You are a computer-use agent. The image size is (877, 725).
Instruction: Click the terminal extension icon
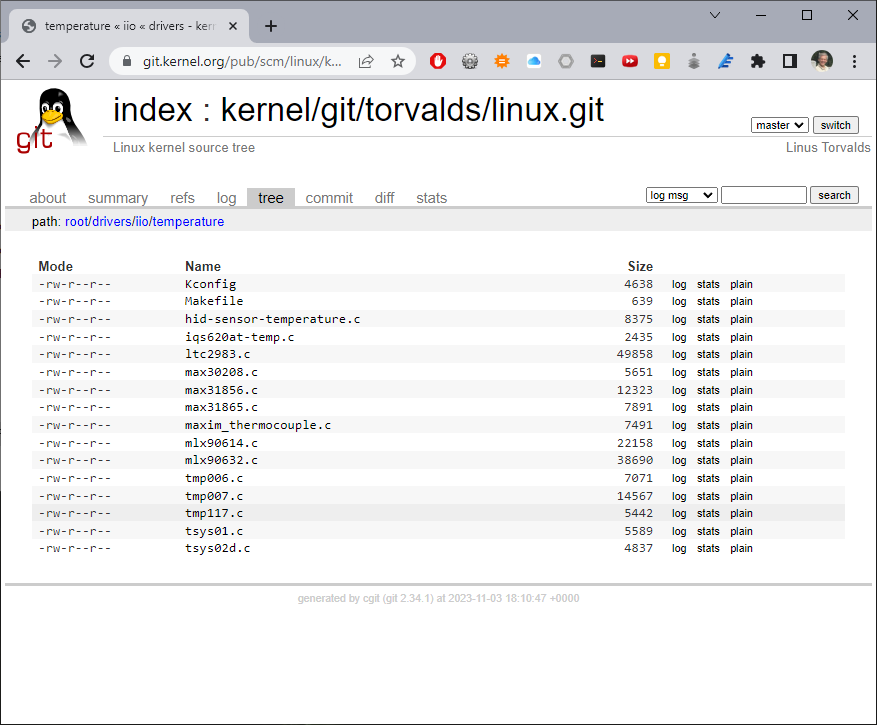598,60
